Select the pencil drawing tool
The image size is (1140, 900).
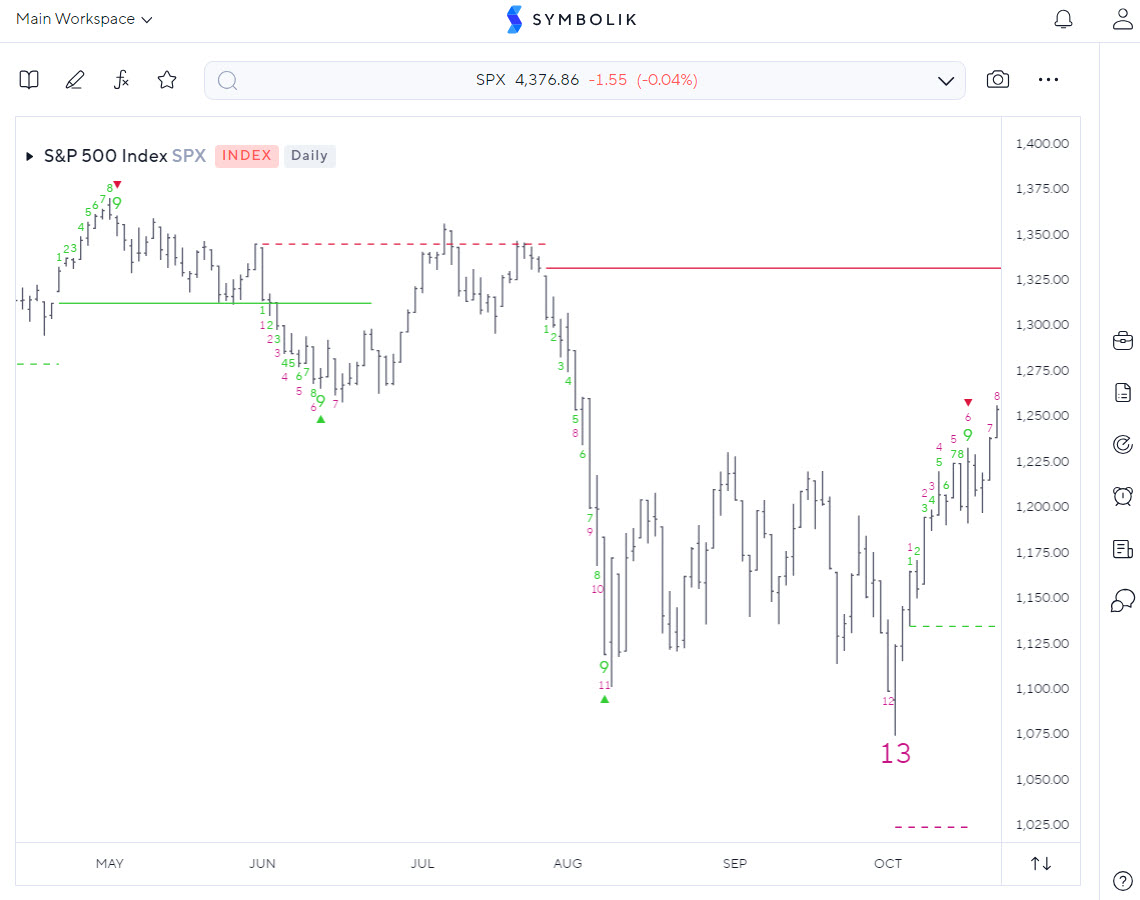tap(75, 80)
